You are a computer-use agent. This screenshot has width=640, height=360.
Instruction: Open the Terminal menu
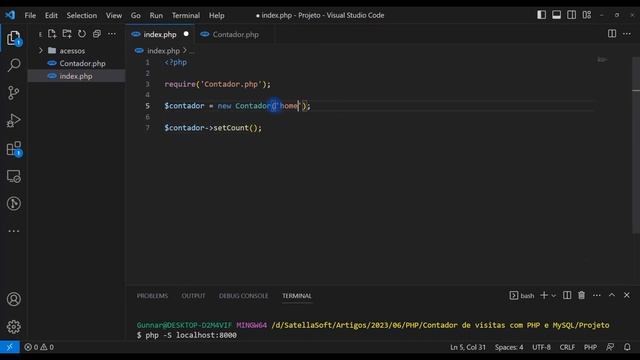[x=186, y=15]
